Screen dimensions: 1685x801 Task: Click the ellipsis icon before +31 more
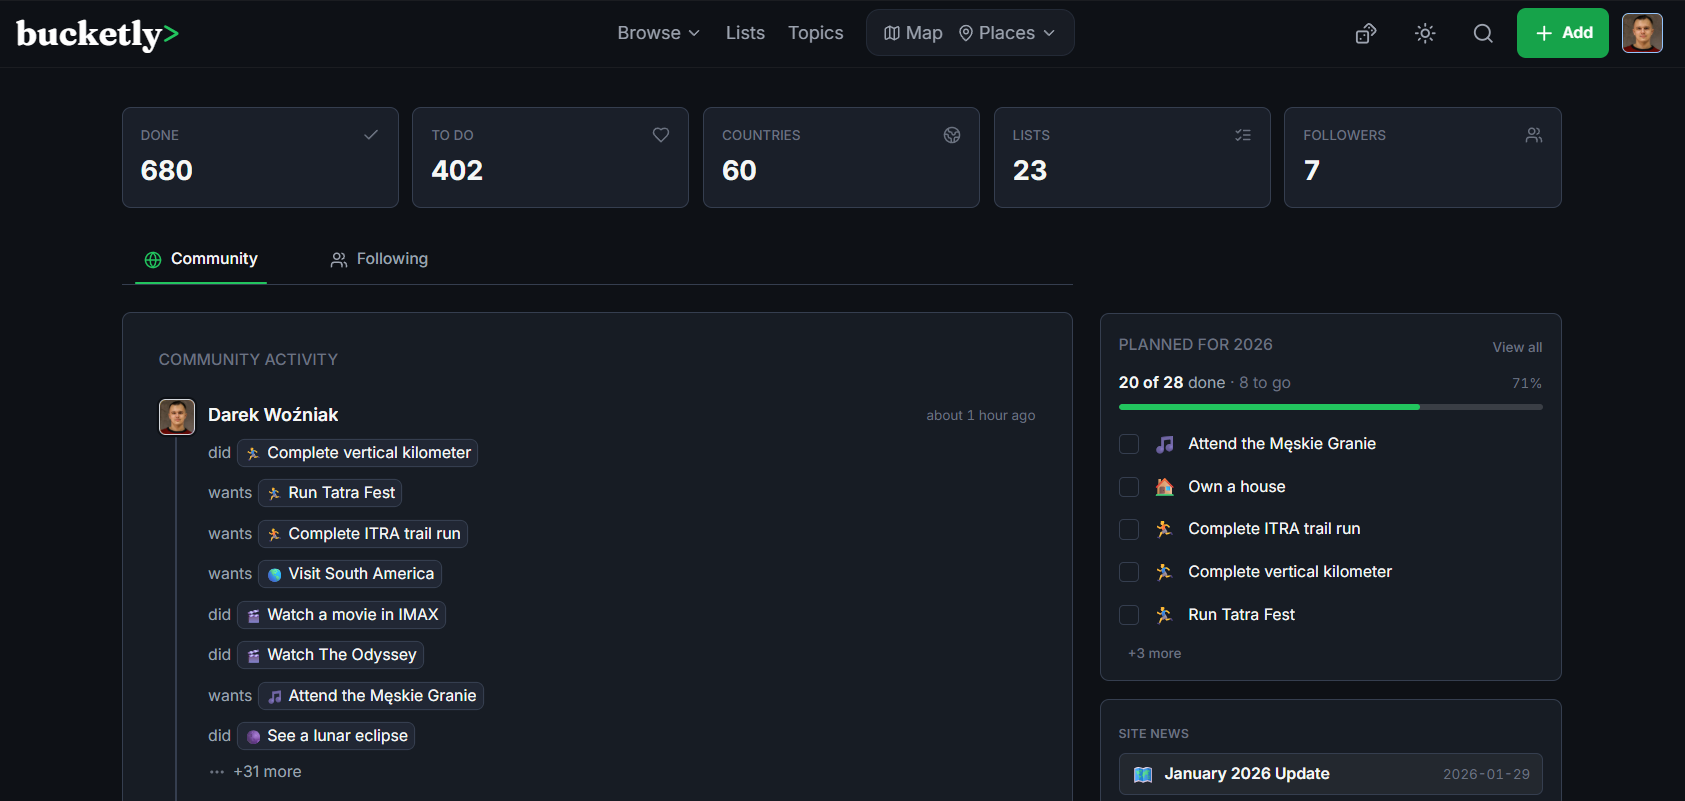point(217,772)
